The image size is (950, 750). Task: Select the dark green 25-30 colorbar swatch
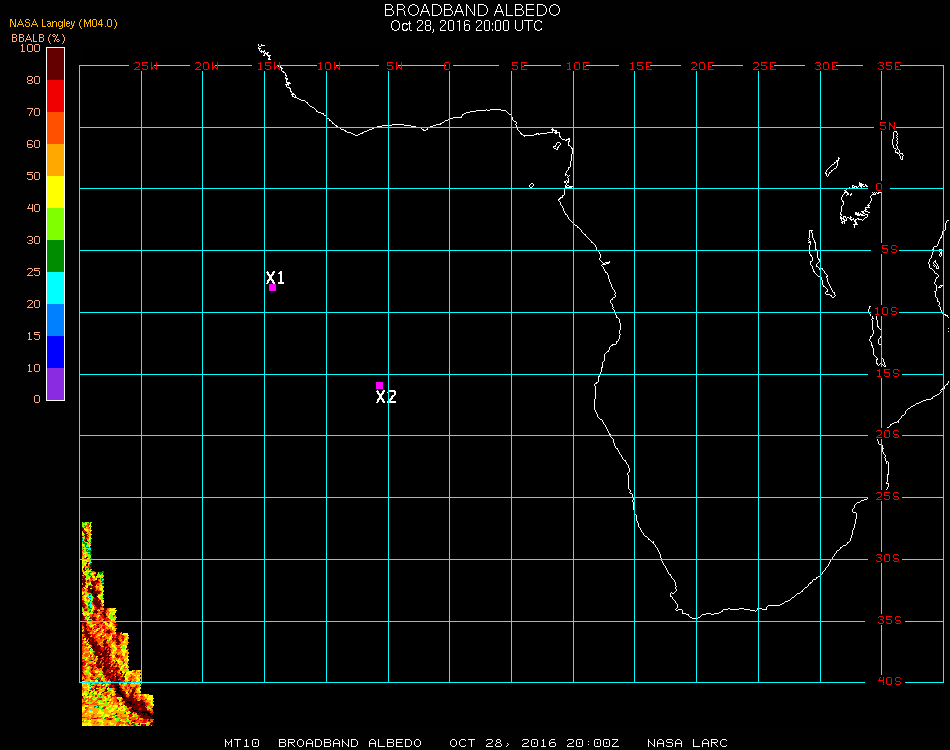coord(56,256)
